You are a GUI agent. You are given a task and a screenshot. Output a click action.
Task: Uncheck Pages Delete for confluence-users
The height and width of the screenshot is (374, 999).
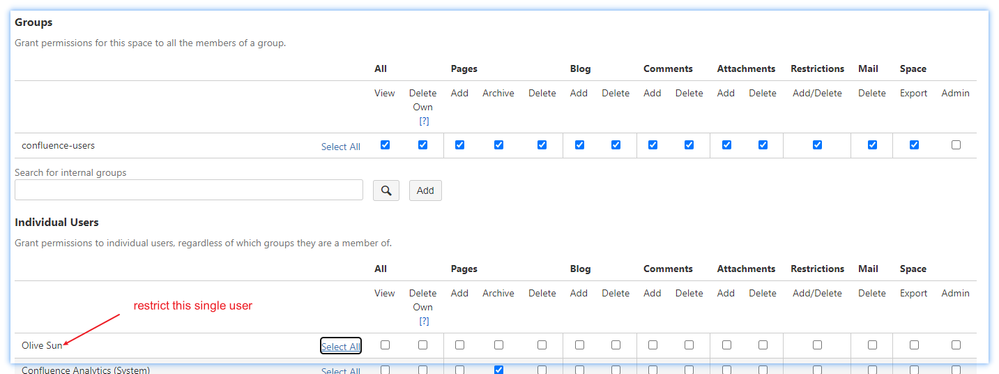[542, 145]
